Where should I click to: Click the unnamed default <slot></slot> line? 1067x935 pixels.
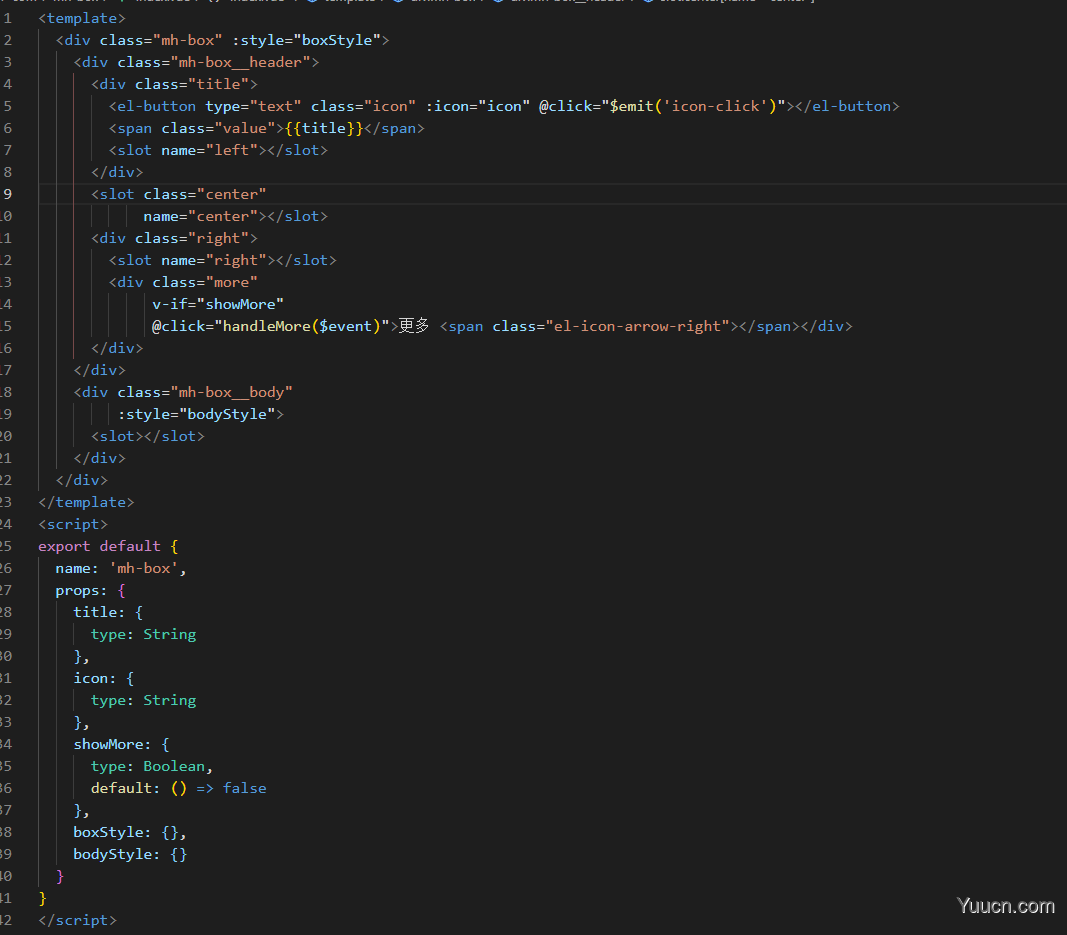(x=148, y=436)
